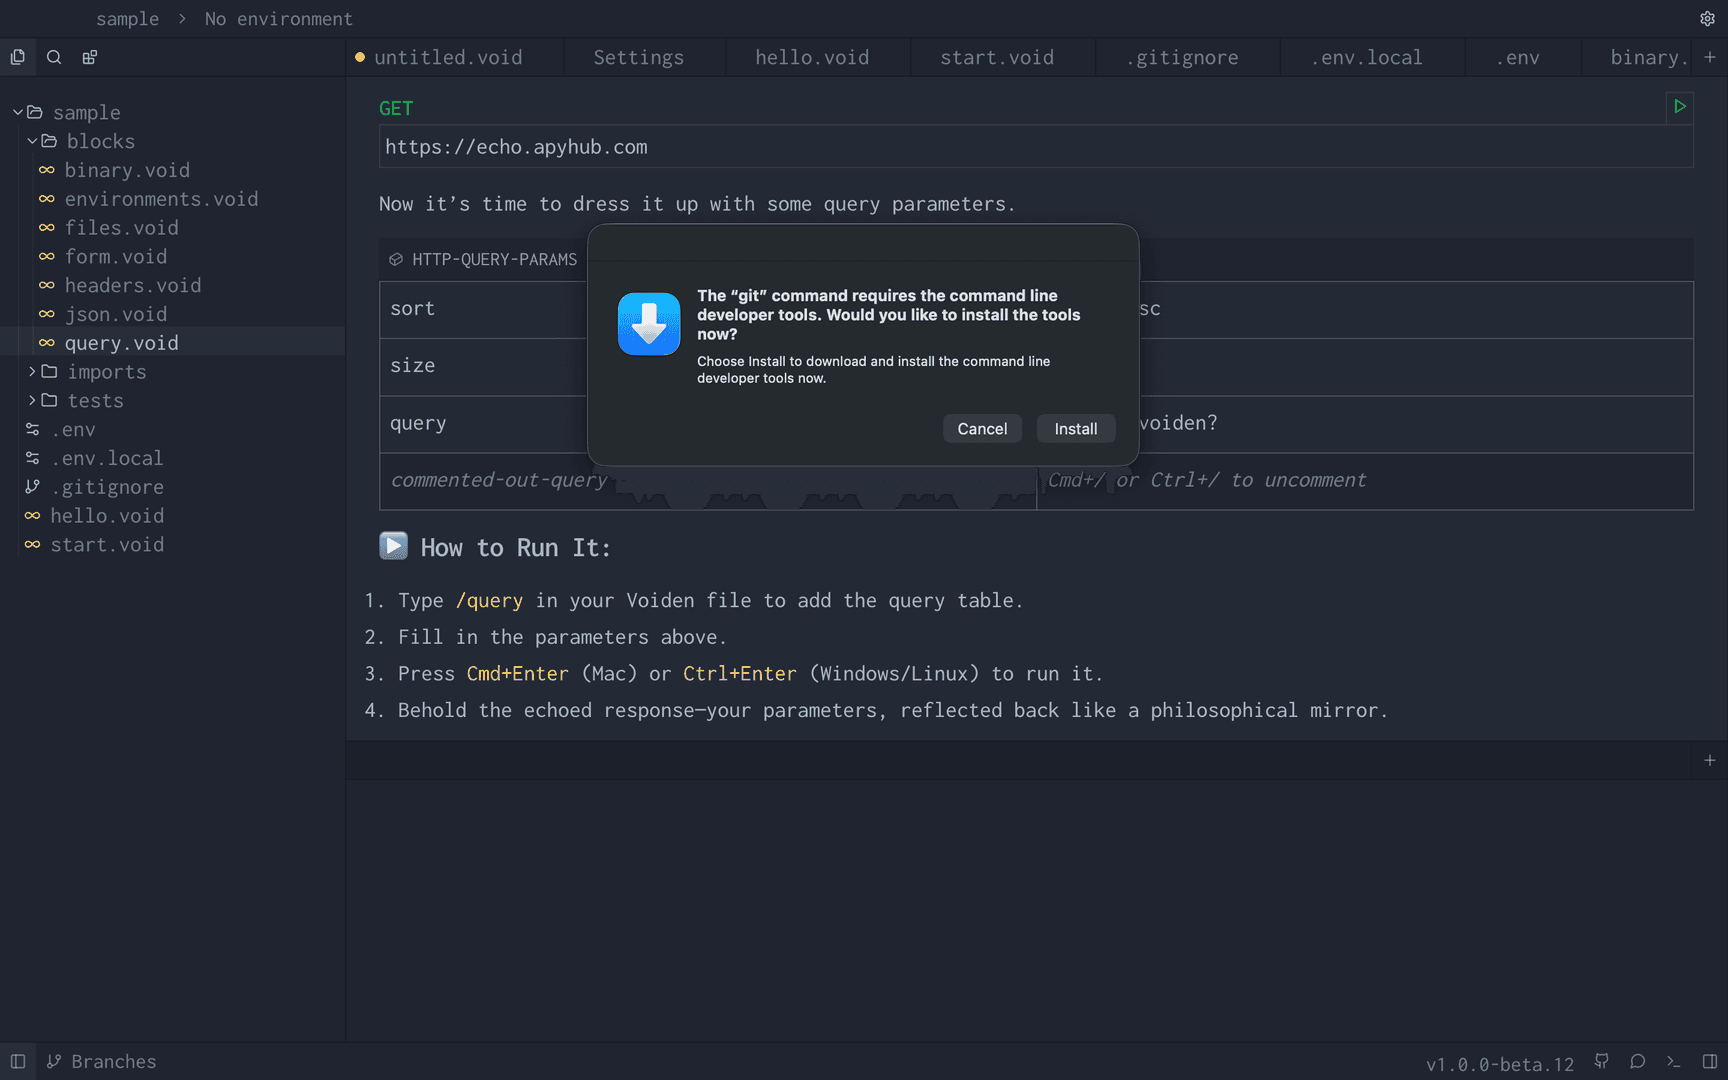Switch to the Settings tab
This screenshot has height=1080, width=1728.
coord(639,57)
